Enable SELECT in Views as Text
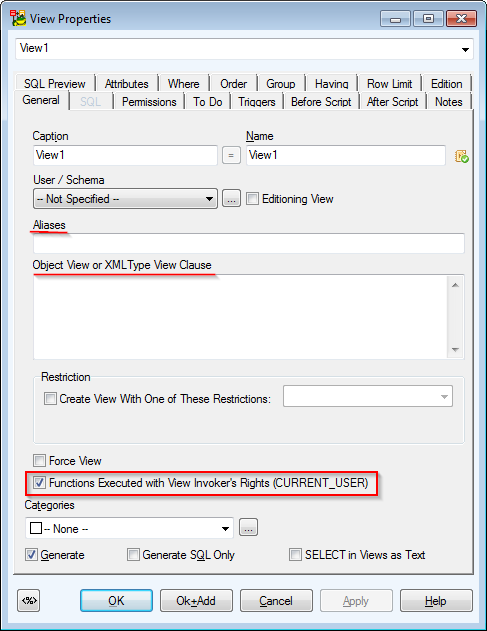 pyautogui.click(x=295, y=555)
